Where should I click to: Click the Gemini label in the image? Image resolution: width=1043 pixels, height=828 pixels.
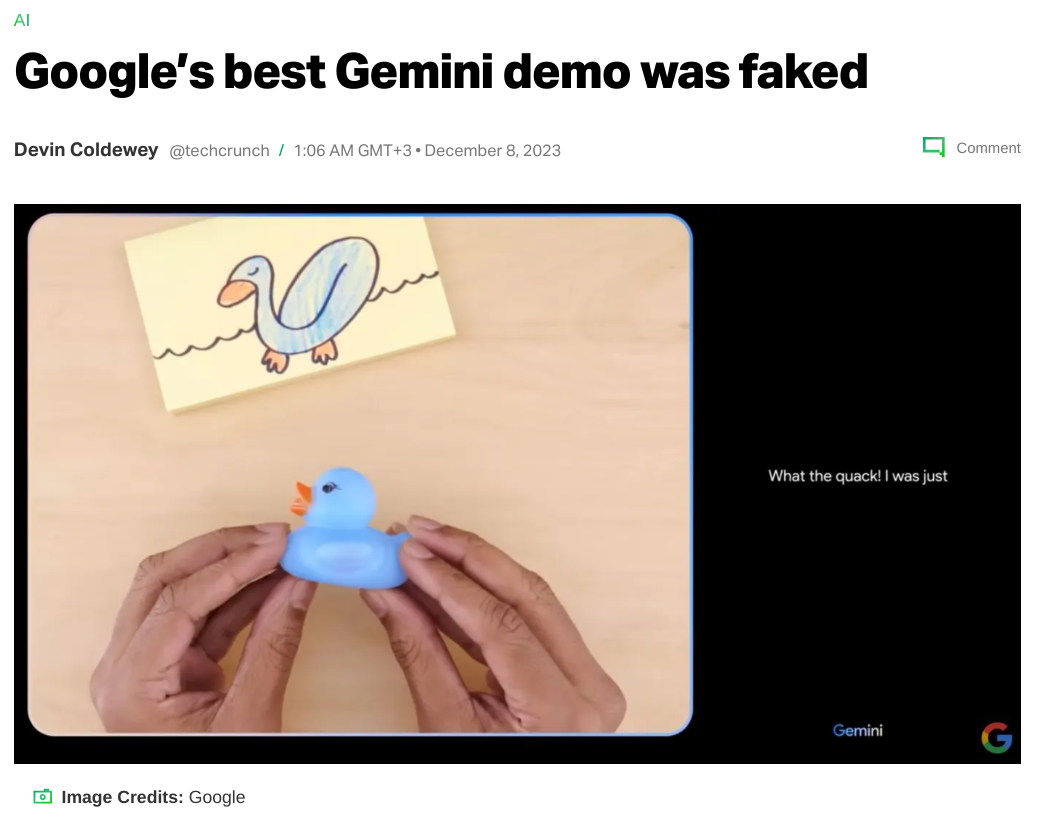857,730
